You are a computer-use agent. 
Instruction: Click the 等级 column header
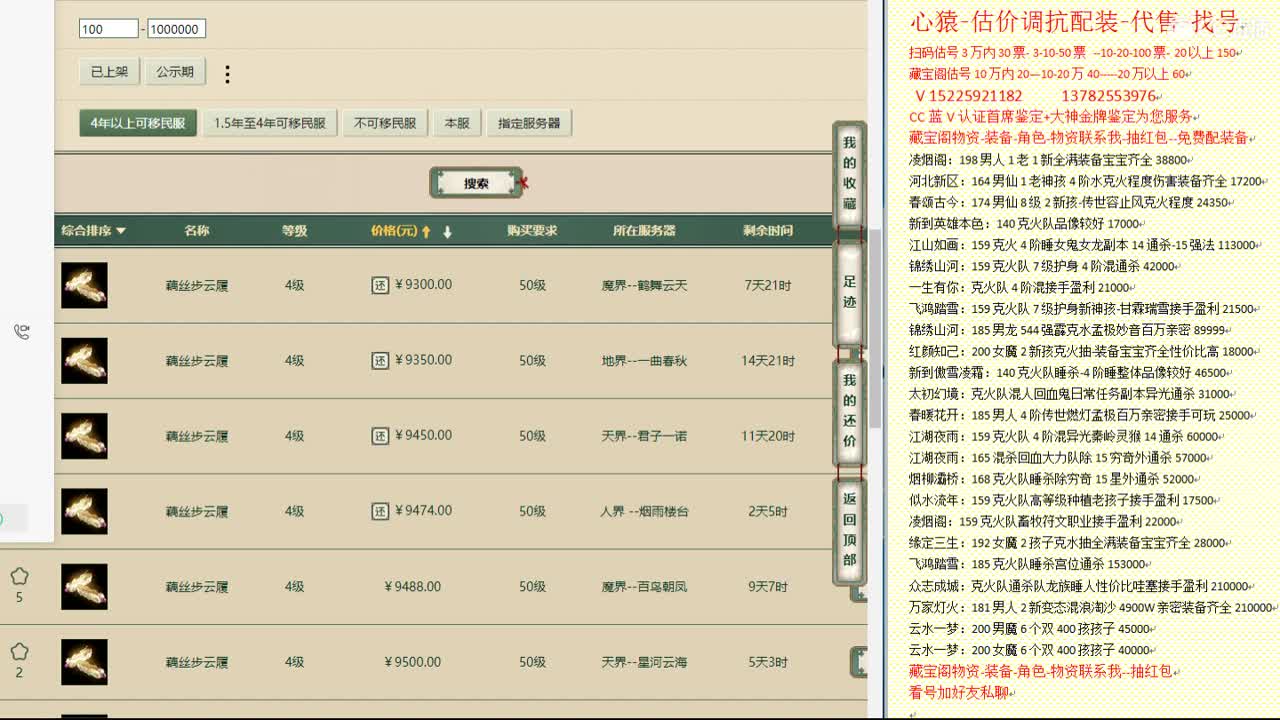tap(294, 230)
